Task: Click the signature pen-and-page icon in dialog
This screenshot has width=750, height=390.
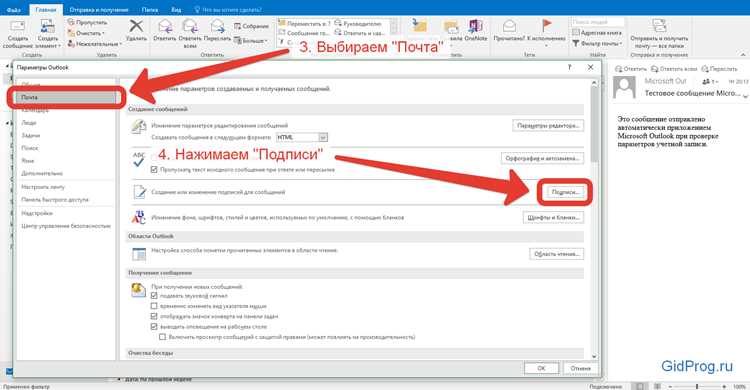Action: pos(139,192)
